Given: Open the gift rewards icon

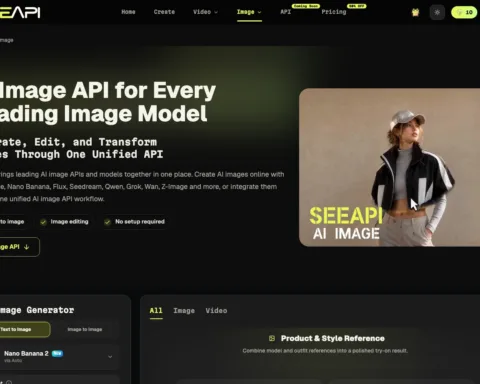Looking at the screenshot, I should (415, 13).
